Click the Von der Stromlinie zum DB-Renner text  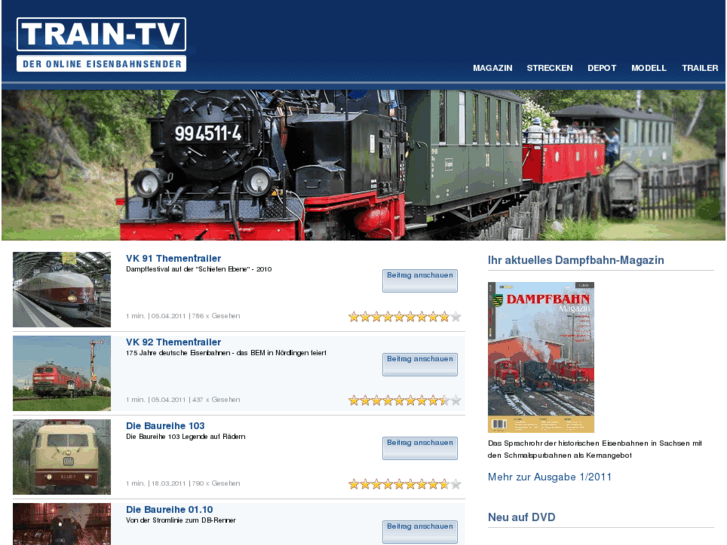[x=181, y=520]
